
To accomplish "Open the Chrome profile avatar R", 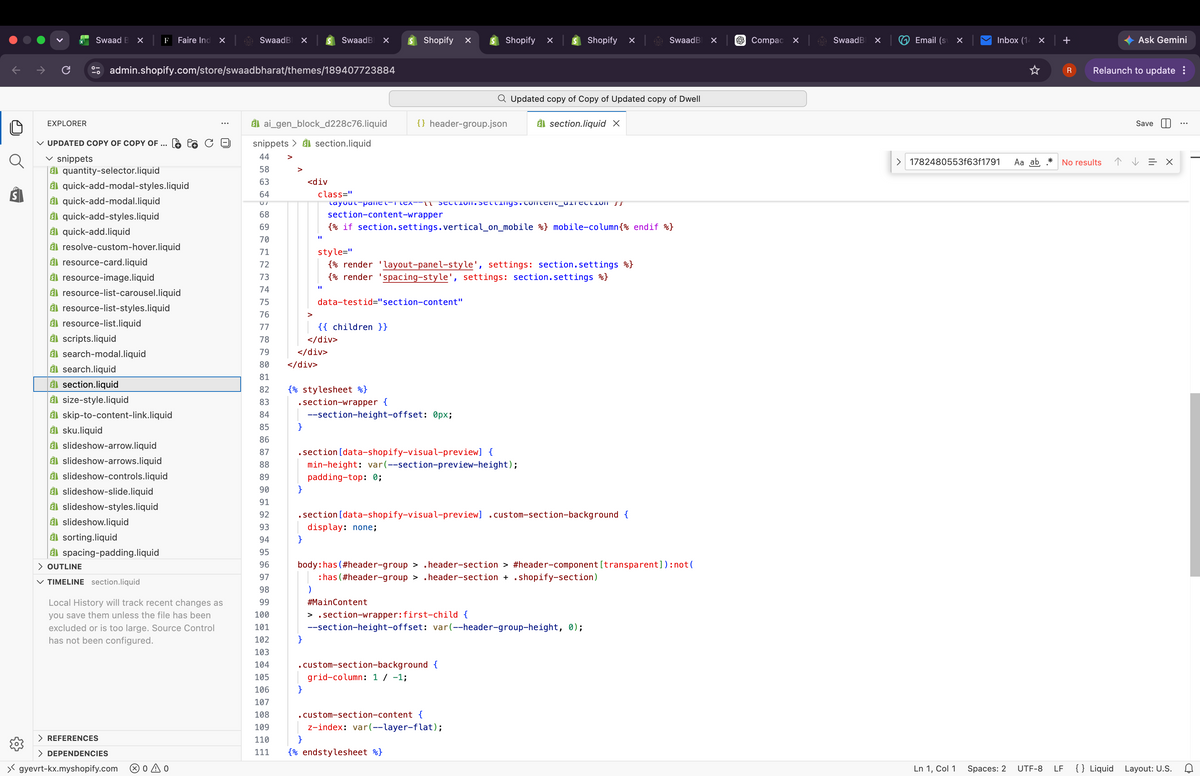I will 1069,70.
